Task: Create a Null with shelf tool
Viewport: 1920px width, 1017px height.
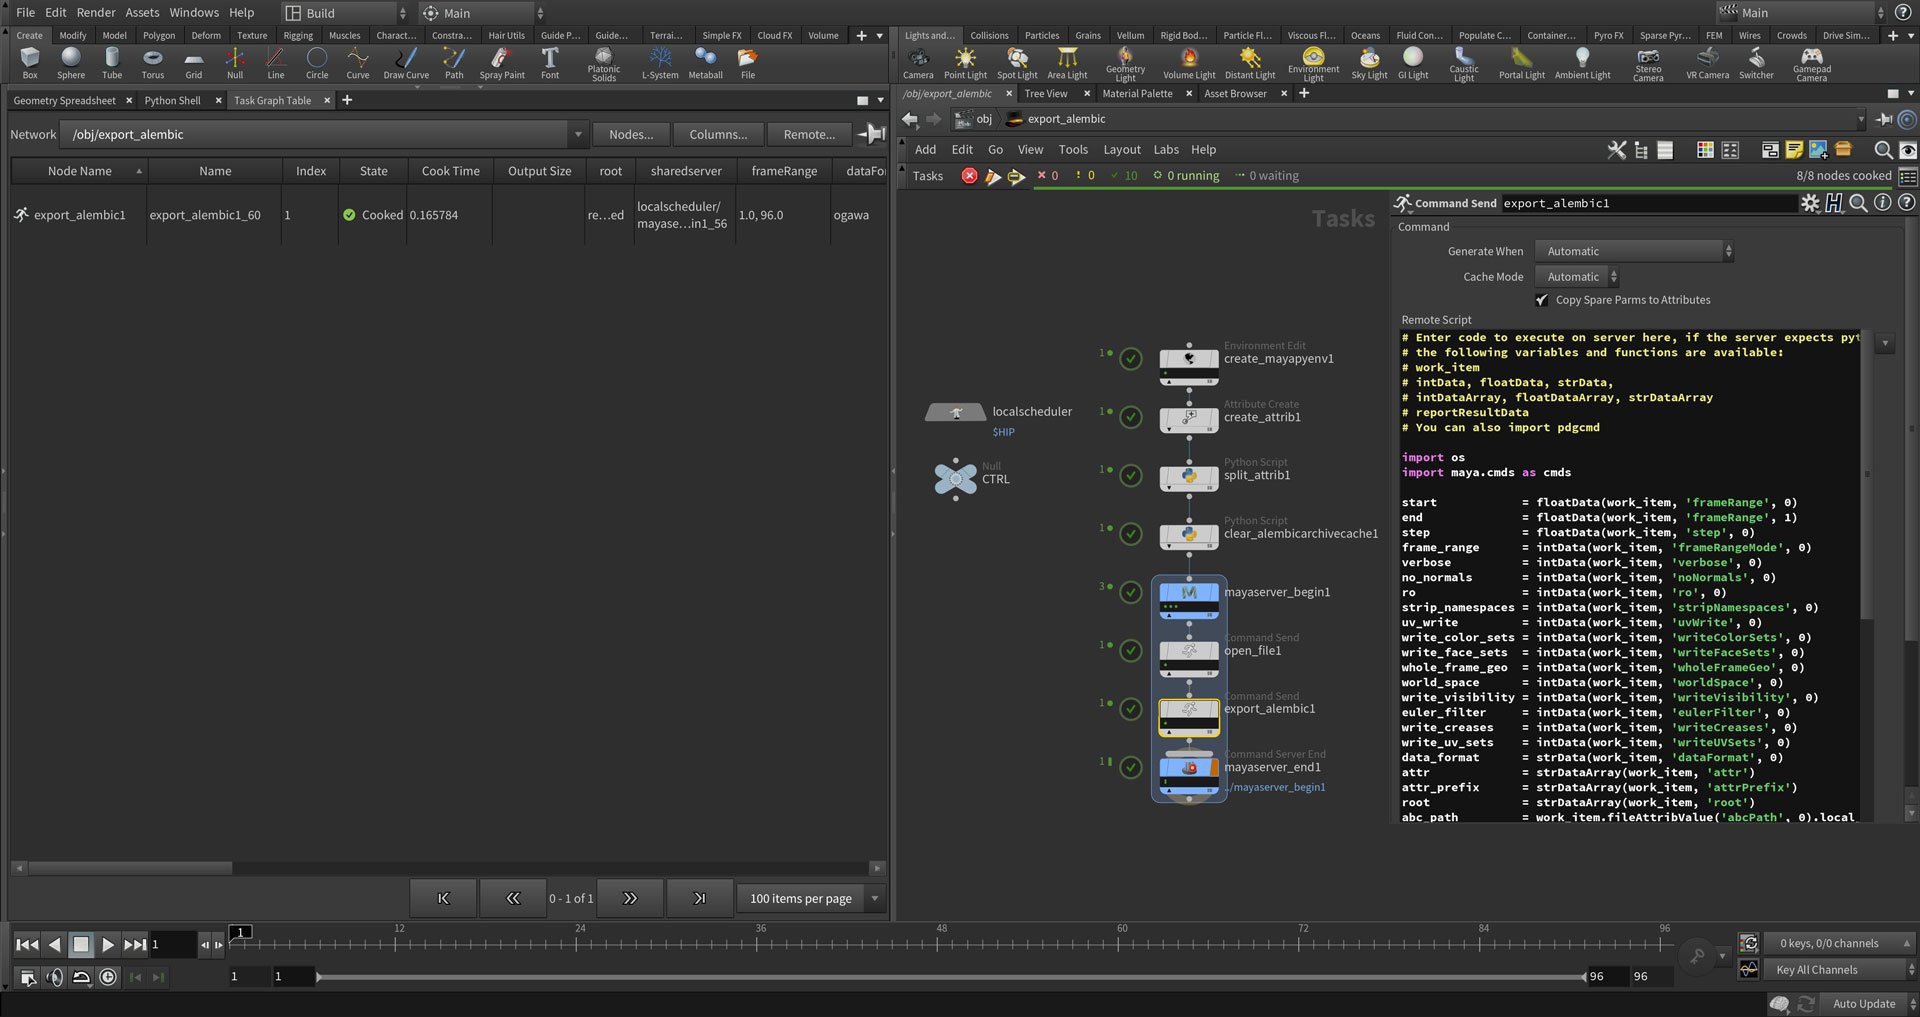Action: pos(235,62)
